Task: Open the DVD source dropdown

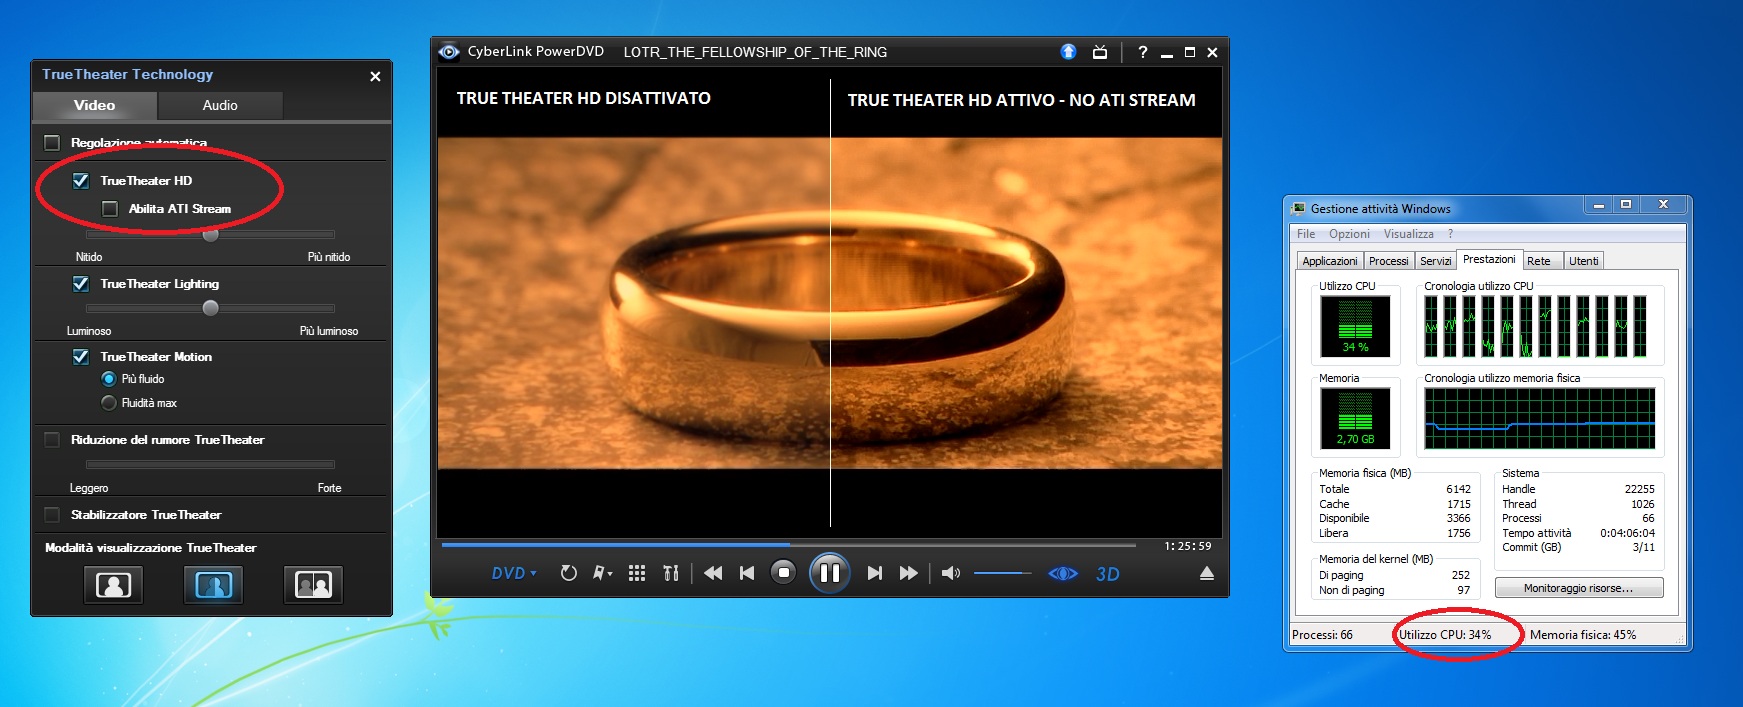Action: coord(514,573)
